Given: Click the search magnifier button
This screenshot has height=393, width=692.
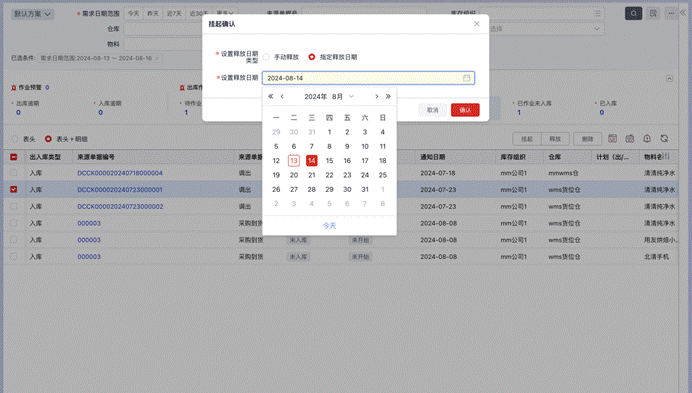Looking at the screenshot, I should click(633, 13).
